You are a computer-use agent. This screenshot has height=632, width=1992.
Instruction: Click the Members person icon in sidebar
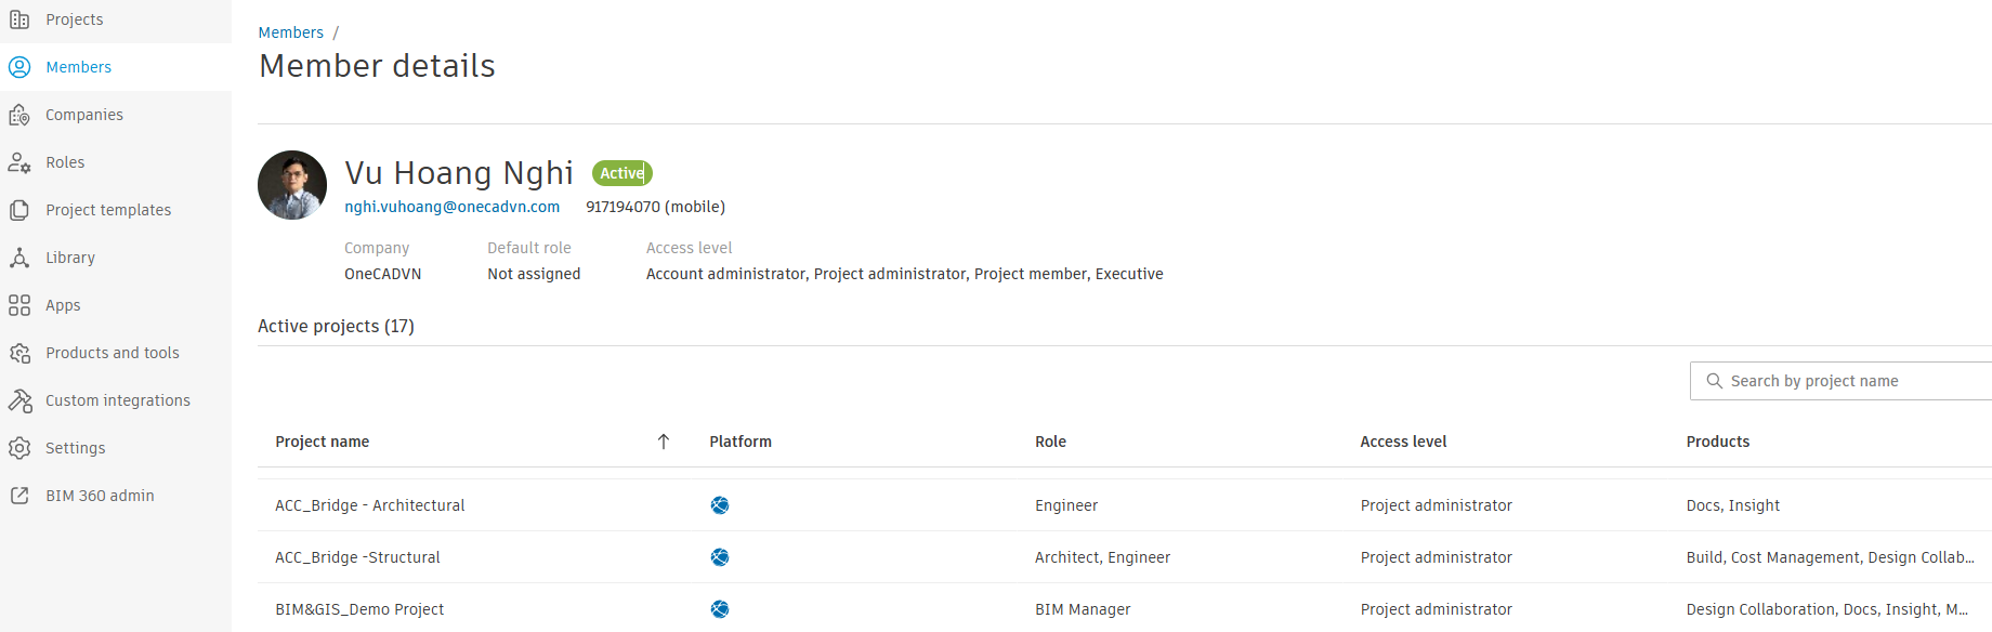19,67
